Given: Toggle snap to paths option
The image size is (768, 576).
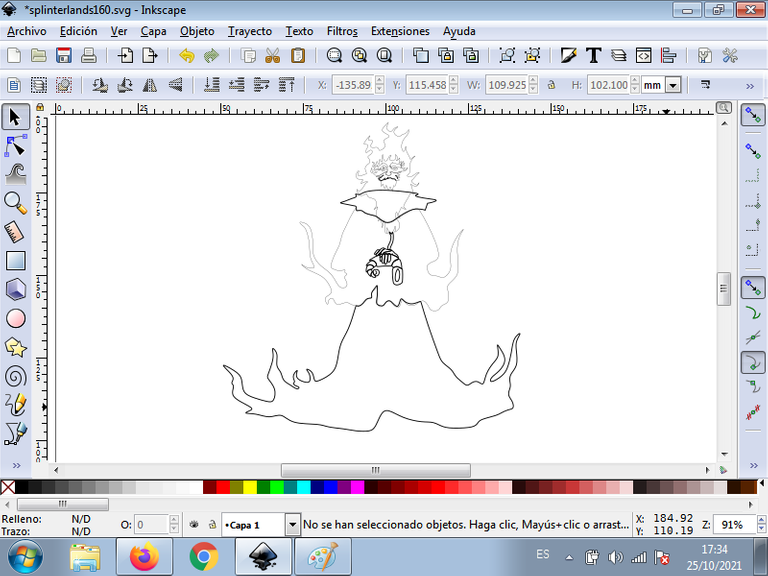Looking at the screenshot, I should 753,312.
